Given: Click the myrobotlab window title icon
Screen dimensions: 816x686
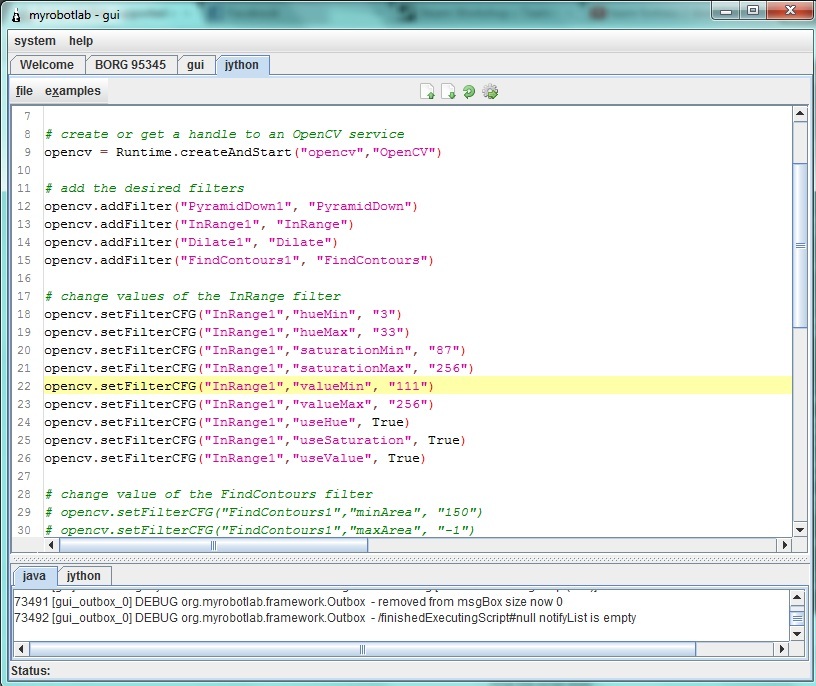Looking at the screenshot, I should tap(16, 16).
